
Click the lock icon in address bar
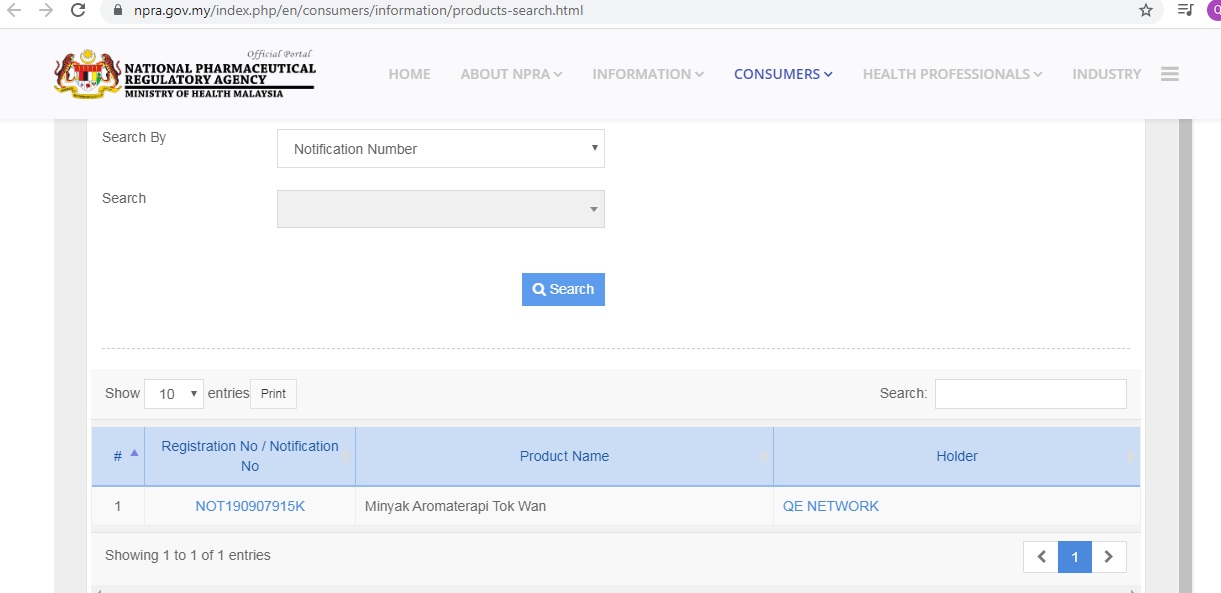(118, 11)
